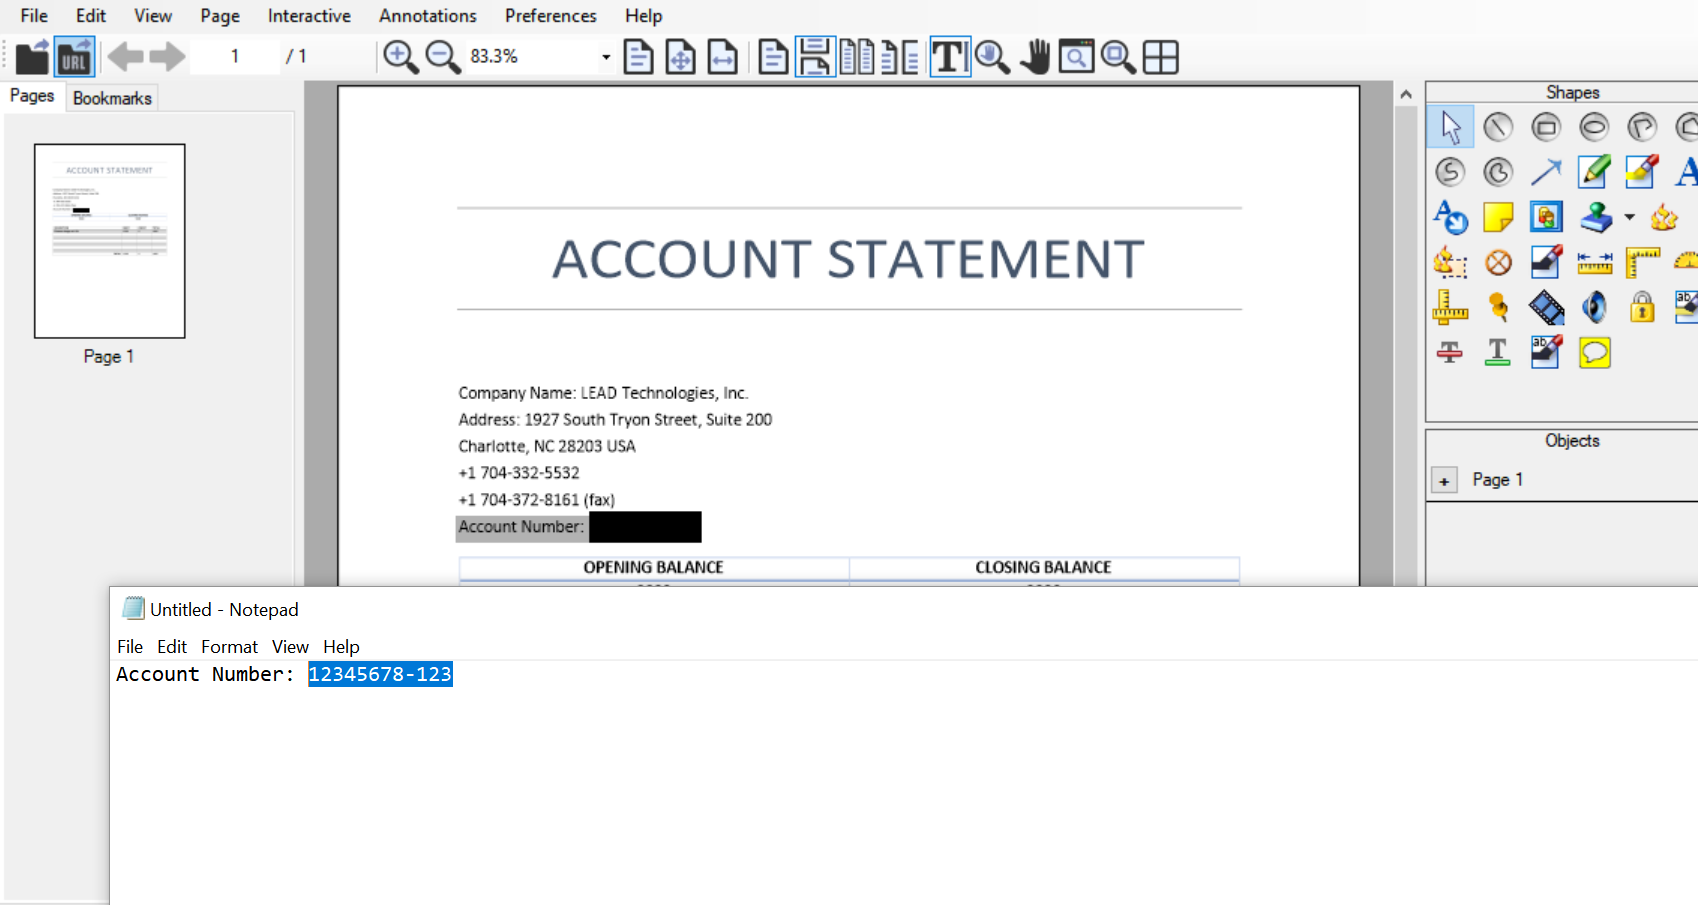Expand the Page 1 objects list

pos(1444,480)
